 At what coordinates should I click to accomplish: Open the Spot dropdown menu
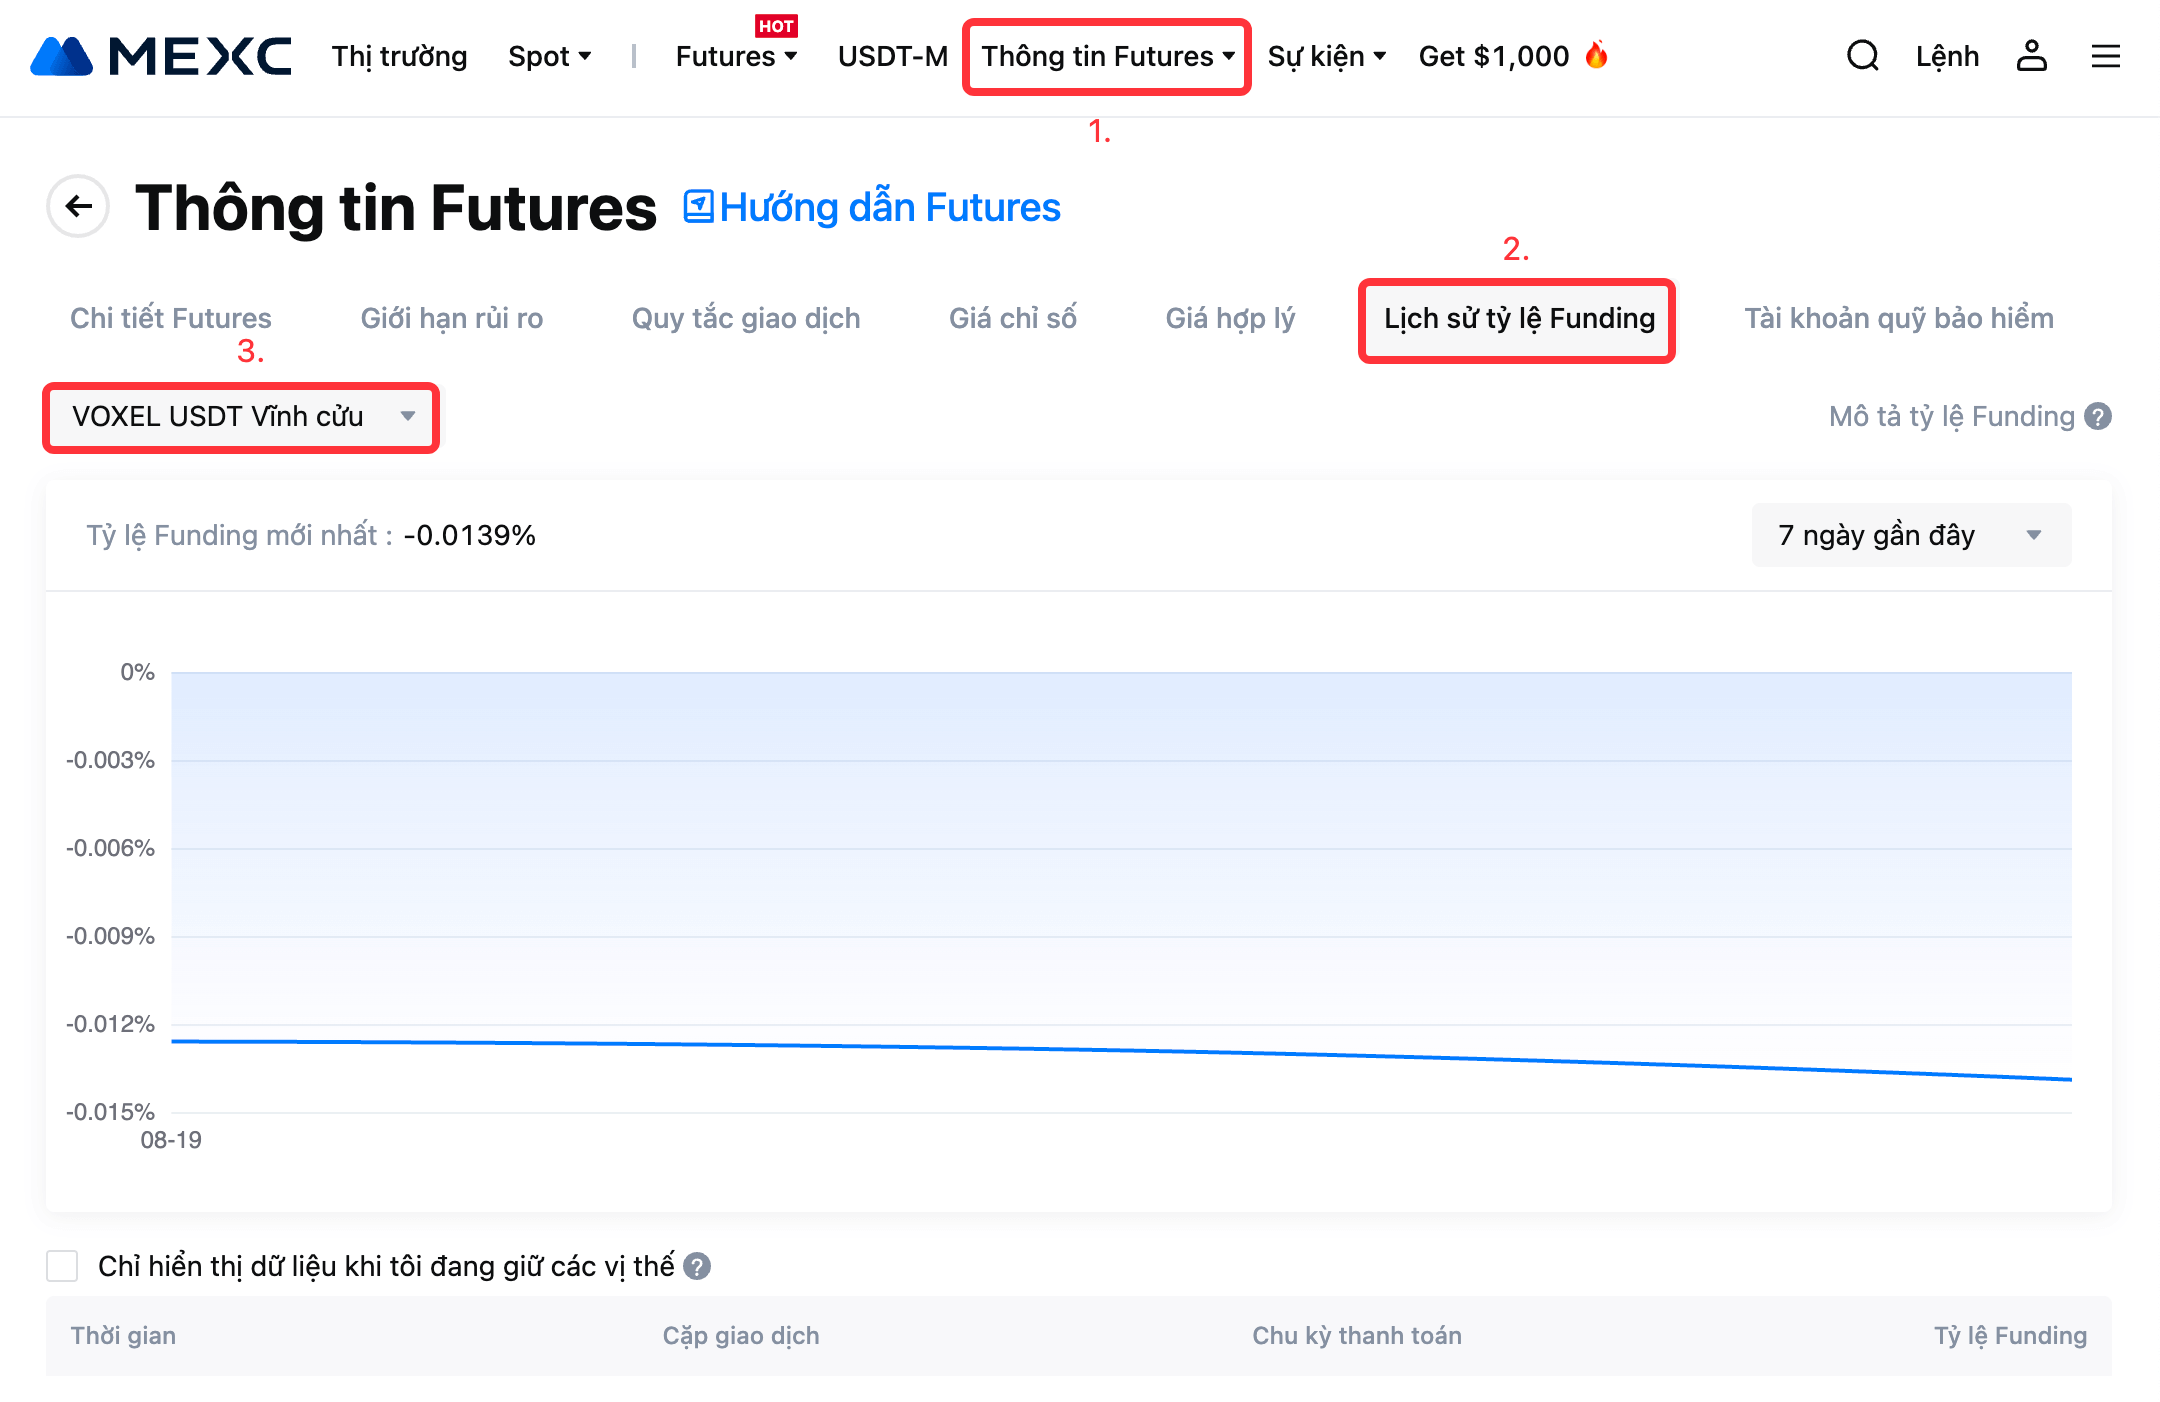[549, 56]
